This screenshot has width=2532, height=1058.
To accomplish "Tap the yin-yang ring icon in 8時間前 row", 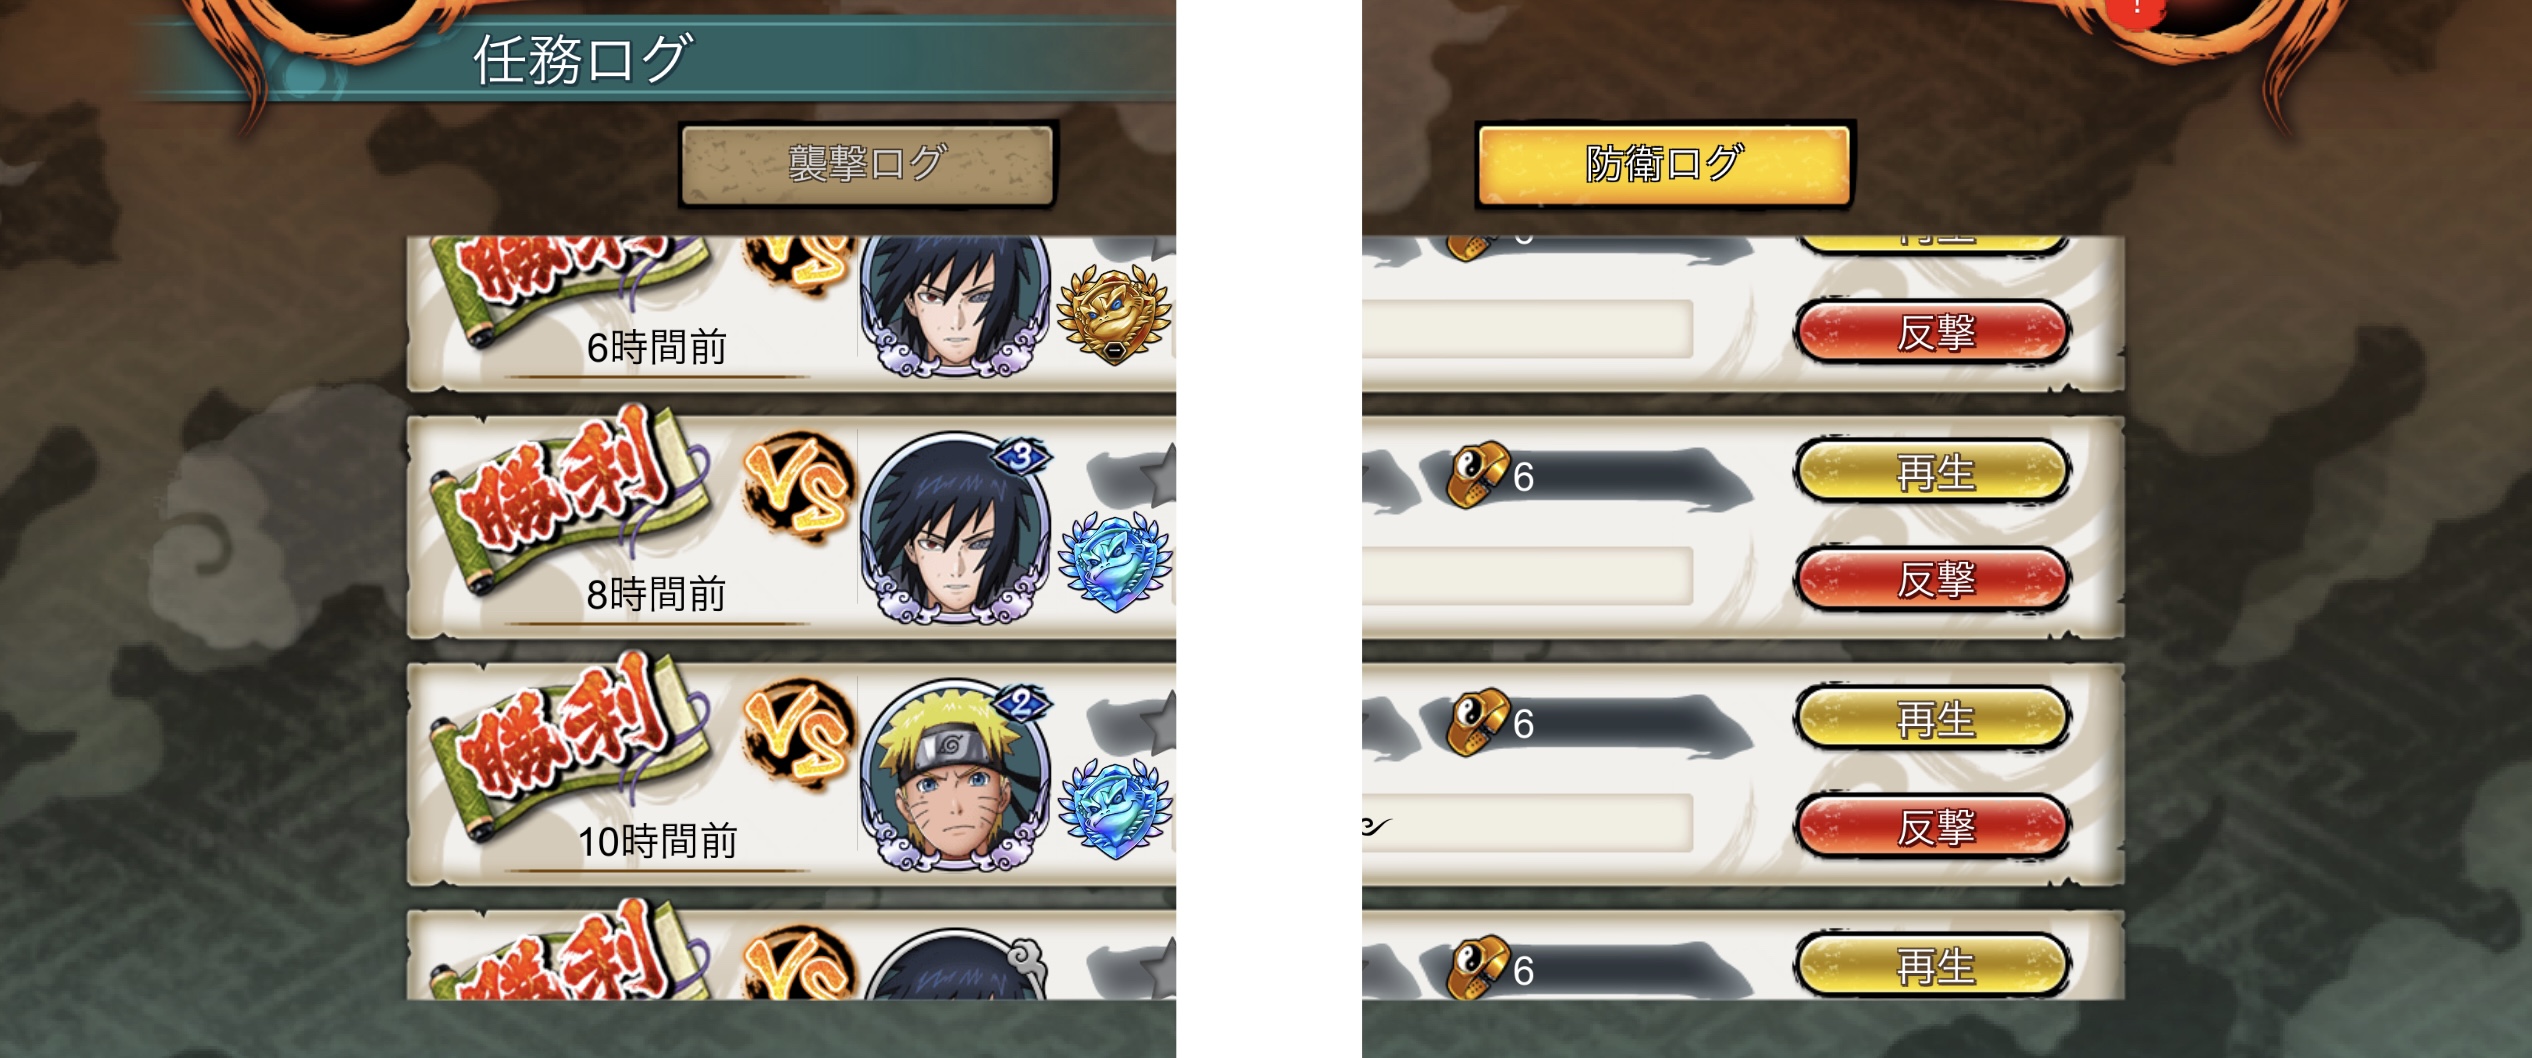I will click(x=1478, y=474).
